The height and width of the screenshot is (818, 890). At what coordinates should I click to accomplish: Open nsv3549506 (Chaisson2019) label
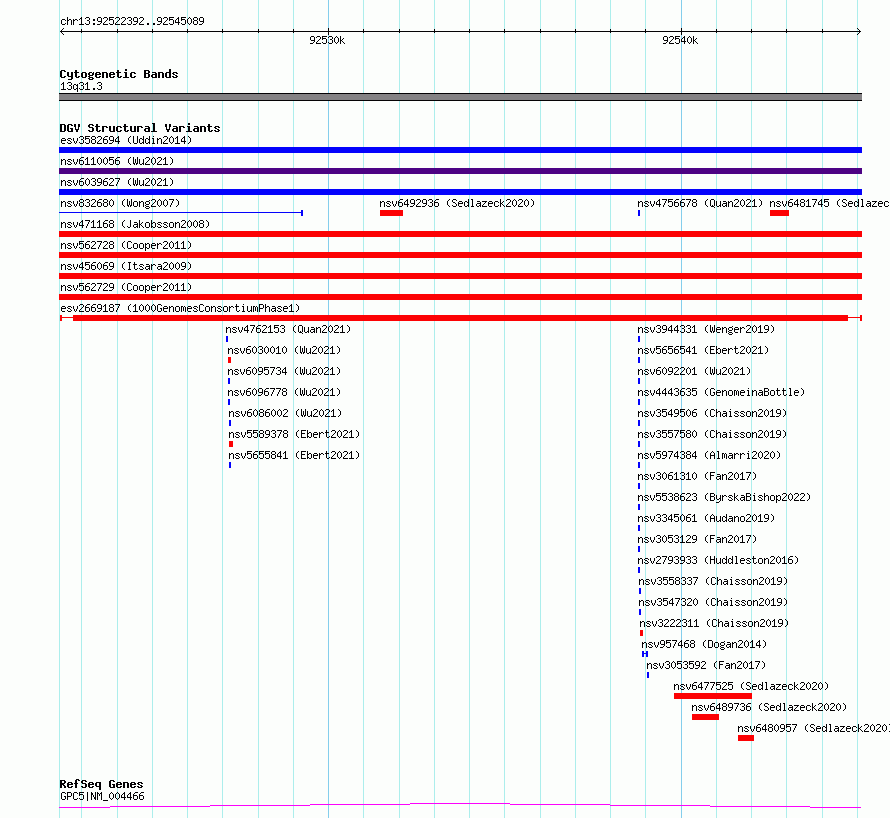pos(712,413)
